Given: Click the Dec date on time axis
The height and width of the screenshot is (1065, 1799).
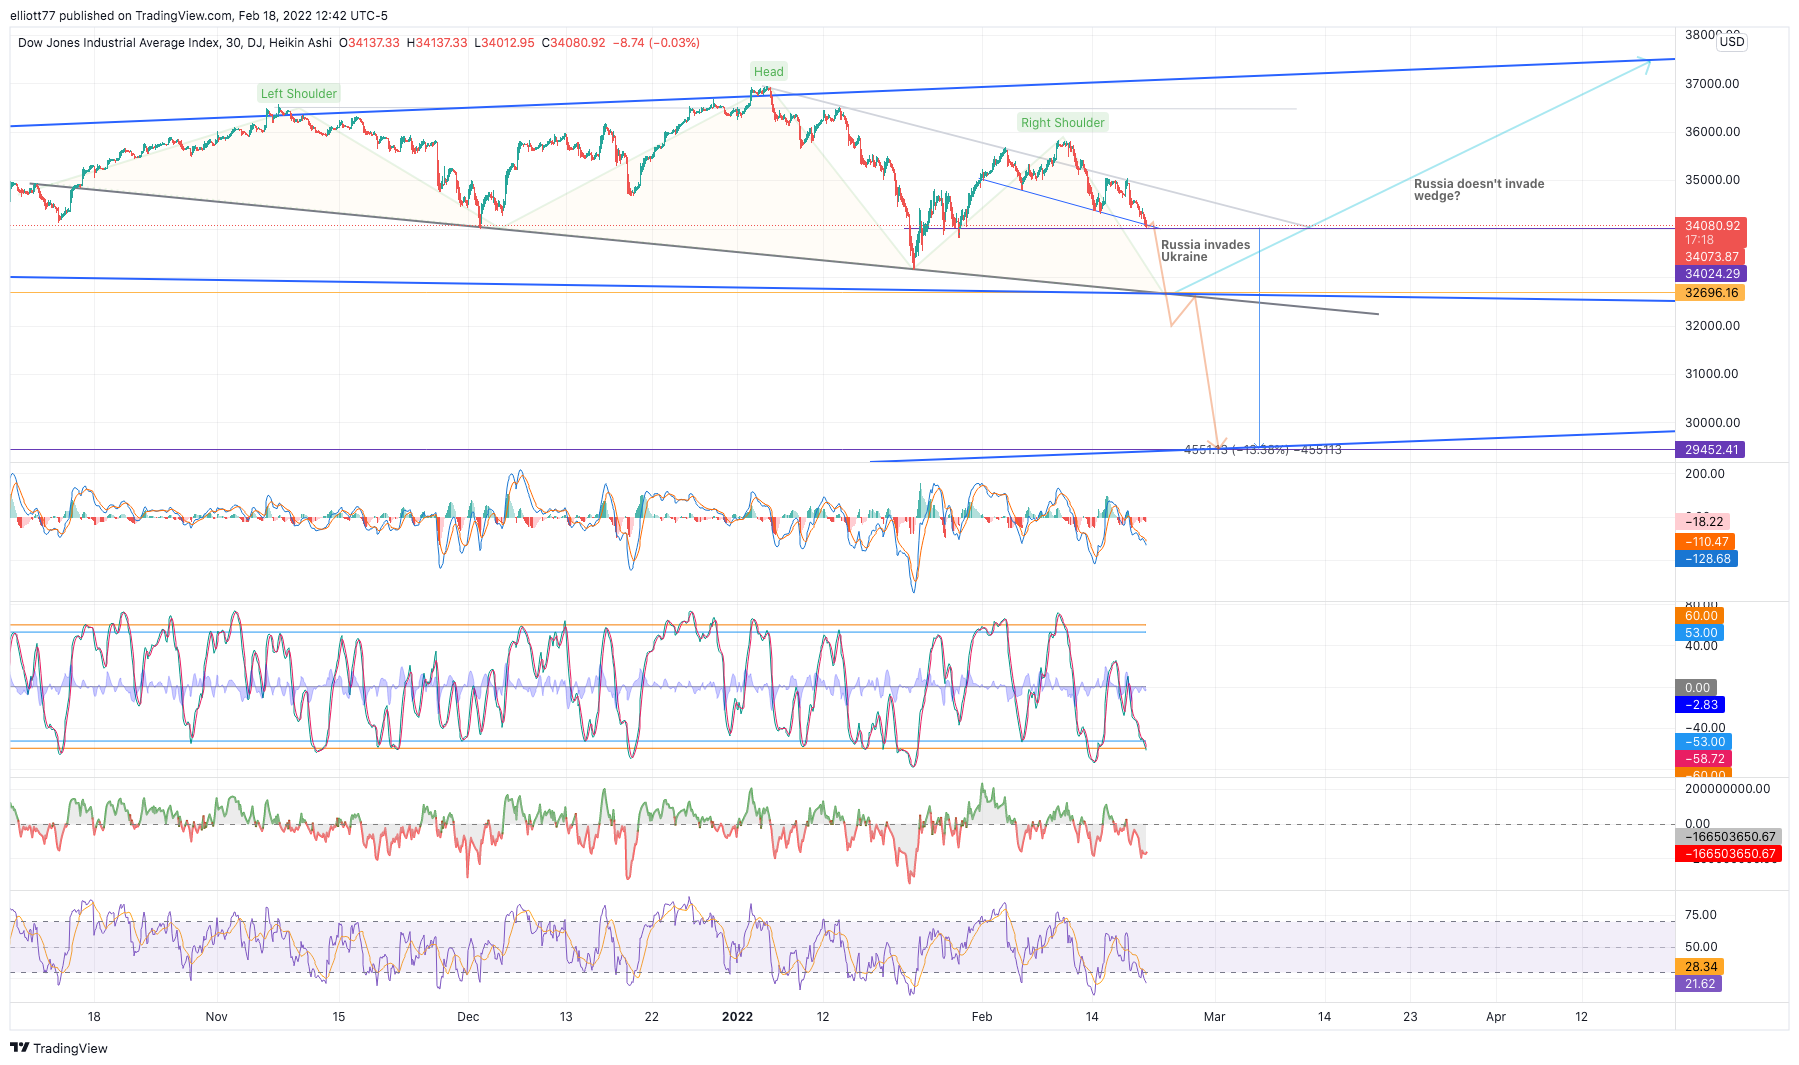Looking at the screenshot, I should click(x=468, y=1017).
